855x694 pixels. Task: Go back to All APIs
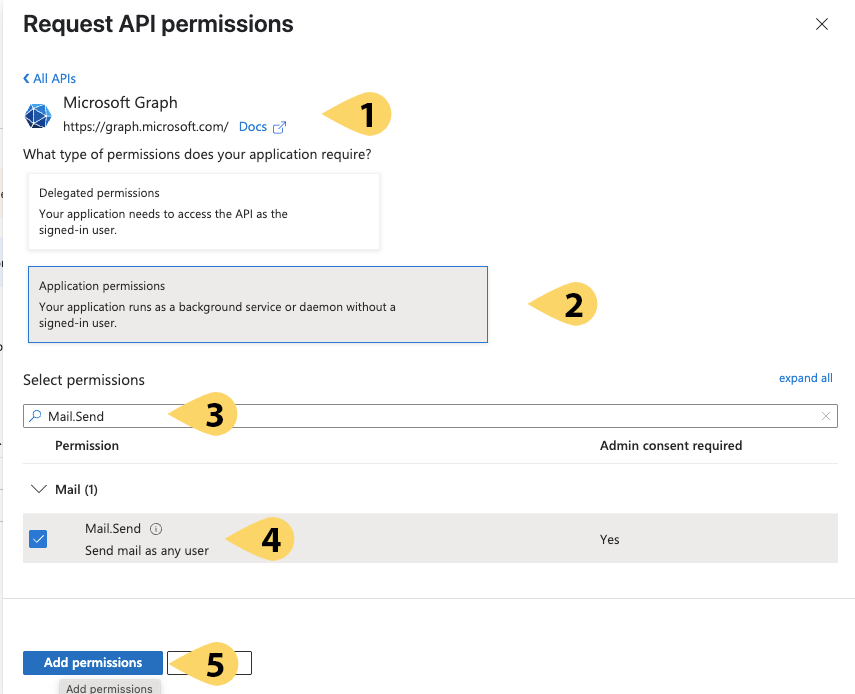49,79
